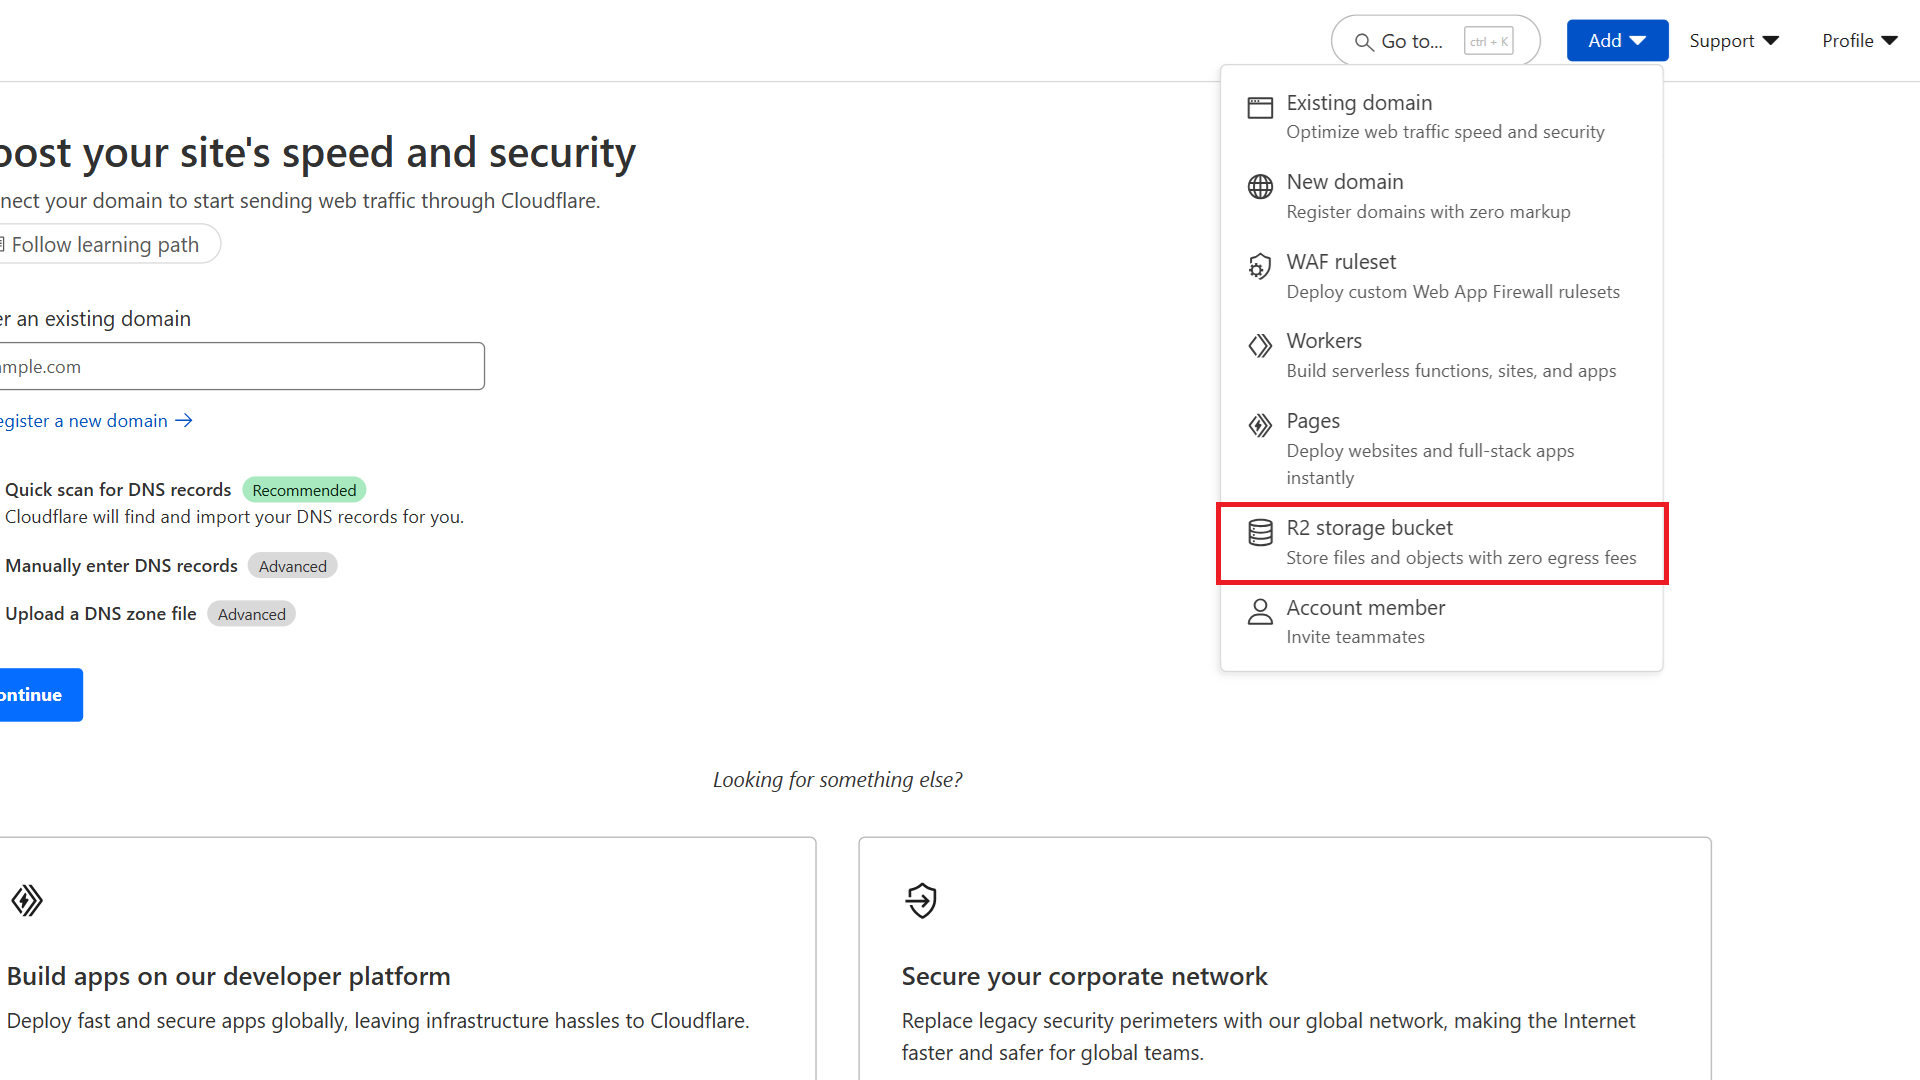The width and height of the screenshot is (1920, 1080).
Task: Select Upload a DNS zone file option
Action: 101,614
